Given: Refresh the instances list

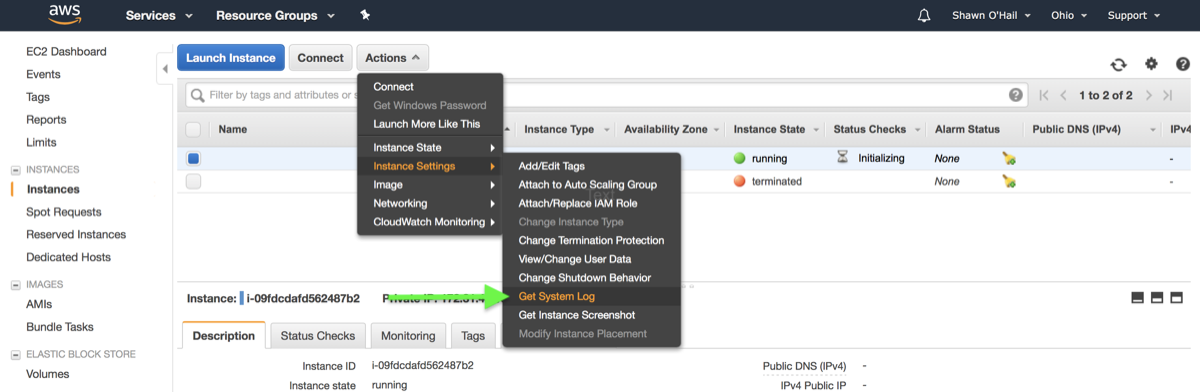Looking at the screenshot, I should point(1118,64).
